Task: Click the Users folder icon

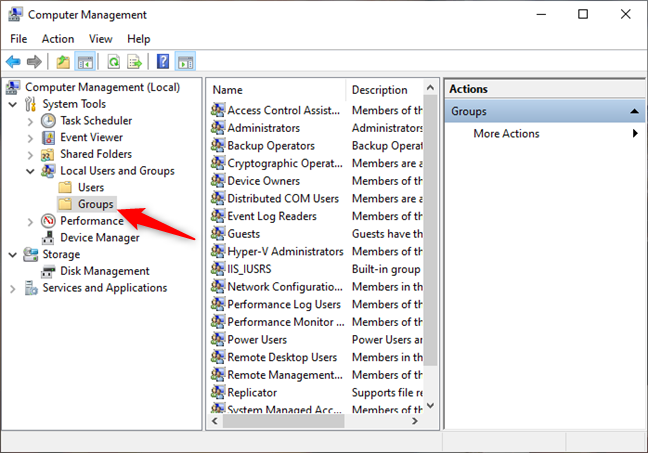Action: pos(65,188)
